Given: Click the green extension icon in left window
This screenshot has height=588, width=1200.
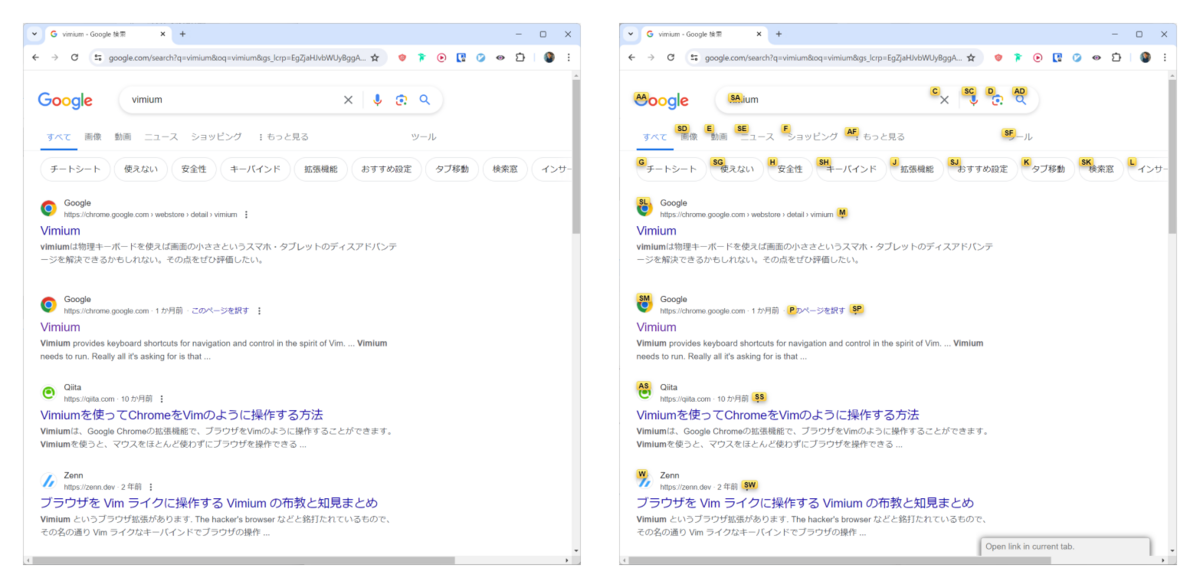Looking at the screenshot, I should 422,58.
